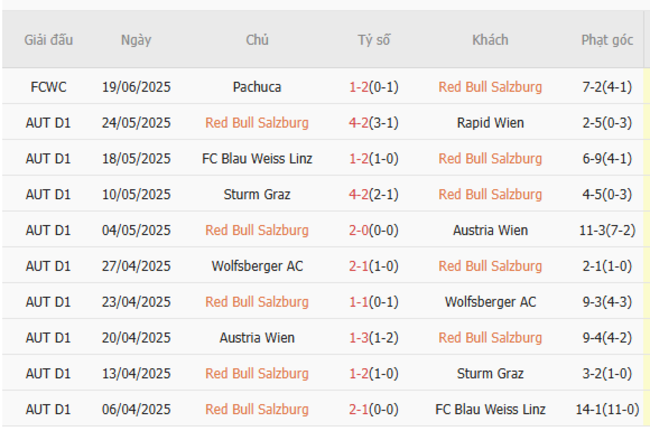This screenshot has height=431, width=650.
Task: Open away team Austria Wien on 04/05/2025
Action: [490, 230]
